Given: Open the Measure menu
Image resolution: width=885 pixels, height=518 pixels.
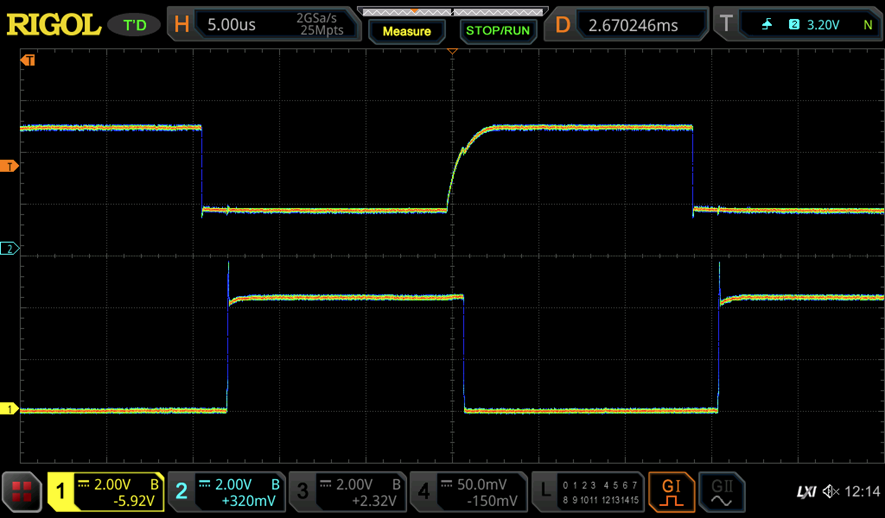Looking at the screenshot, I should (407, 31).
